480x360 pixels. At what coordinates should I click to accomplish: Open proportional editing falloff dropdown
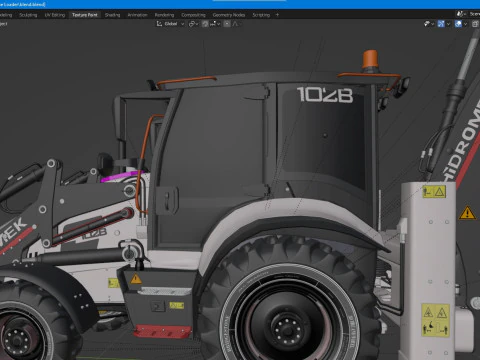pyautogui.click(x=236, y=24)
